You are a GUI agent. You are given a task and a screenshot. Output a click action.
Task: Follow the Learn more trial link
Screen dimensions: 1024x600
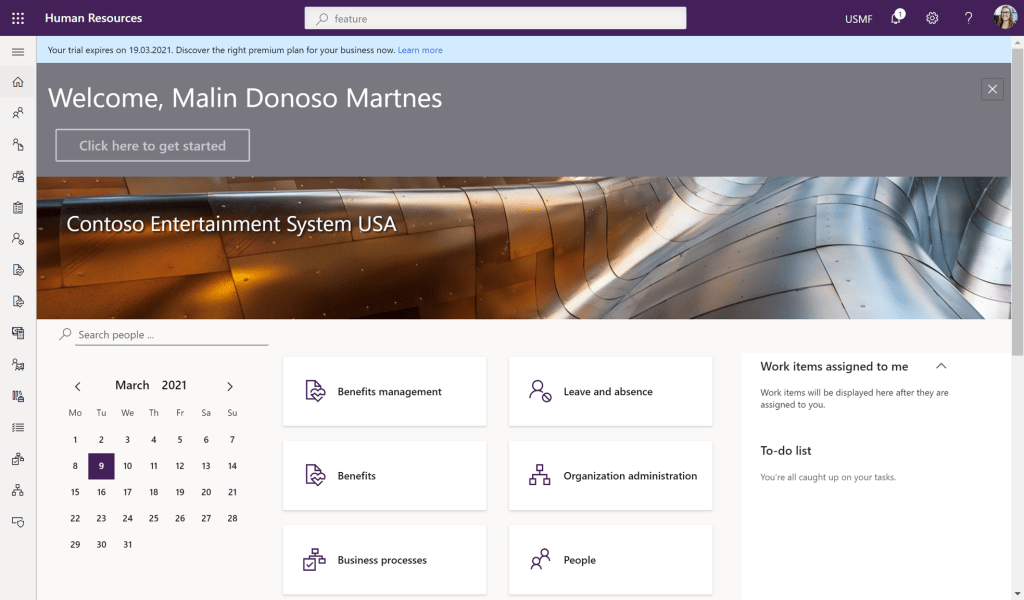click(420, 50)
